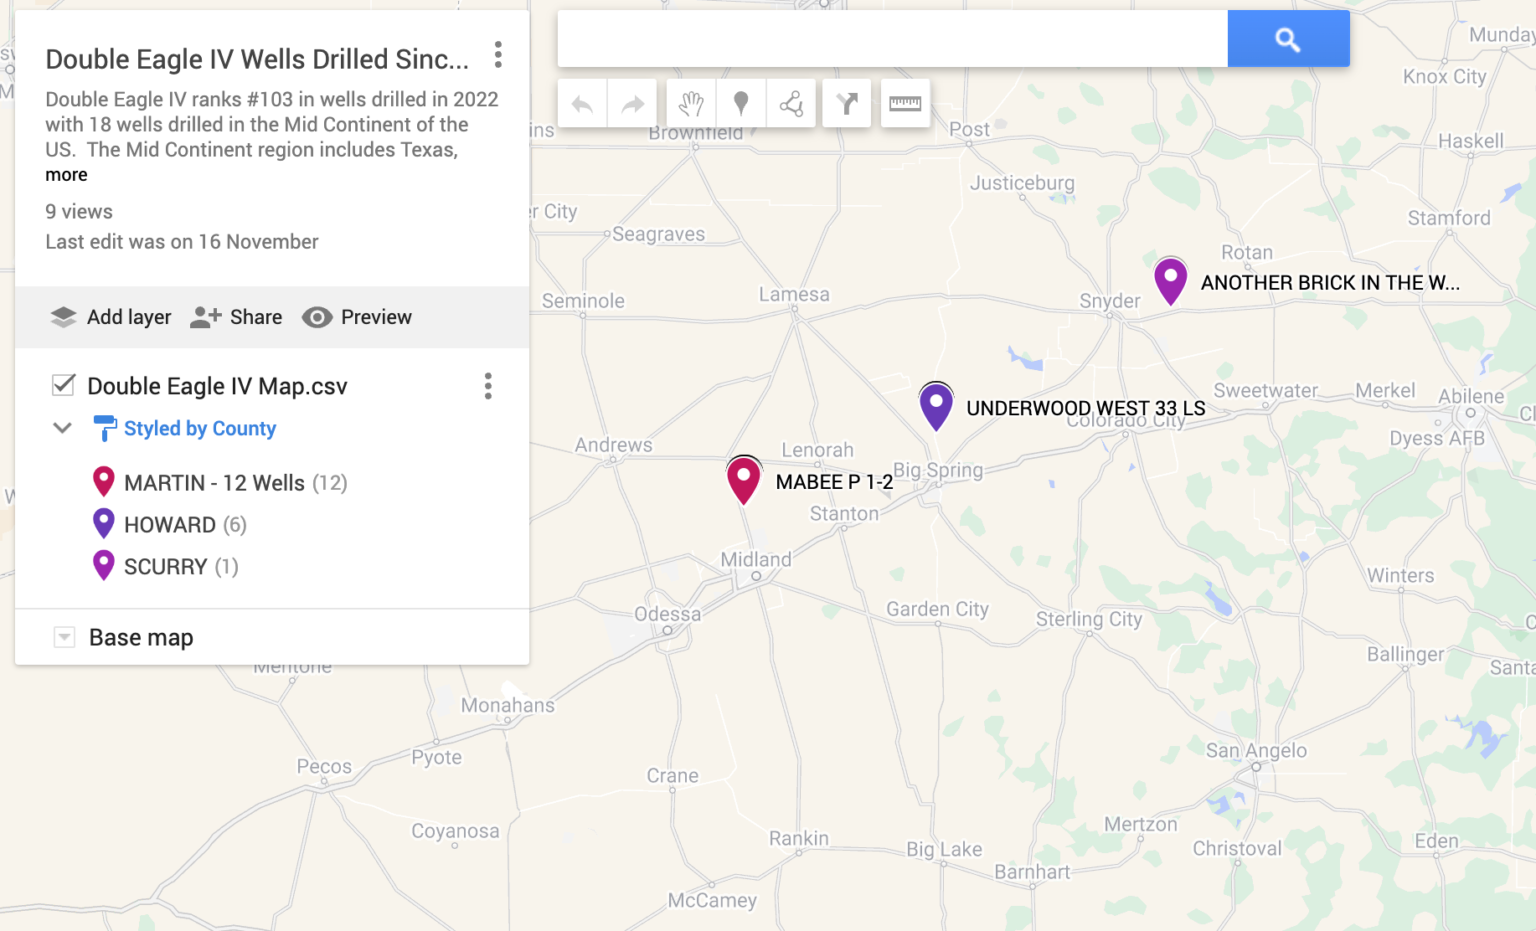Viewport: 1536px width, 931px height.
Task: Uncheck the Double Eagle IV Map.csv layer
Action: pyautogui.click(x=64, y=385)
